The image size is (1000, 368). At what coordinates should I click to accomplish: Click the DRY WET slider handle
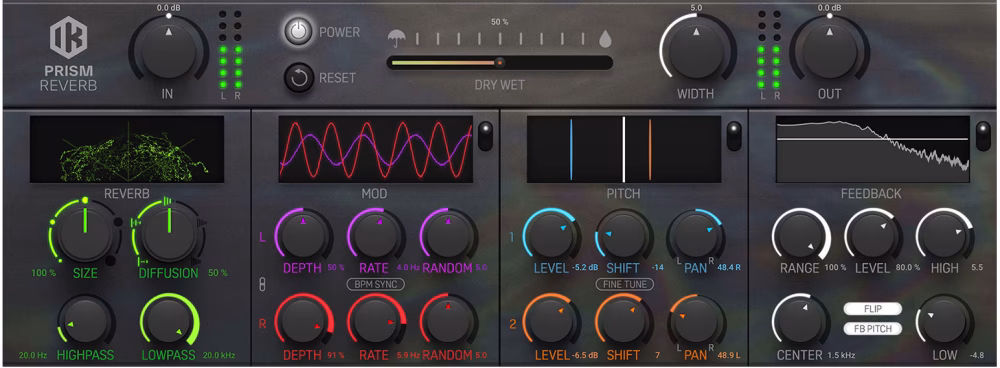click(x=499, y=63)
